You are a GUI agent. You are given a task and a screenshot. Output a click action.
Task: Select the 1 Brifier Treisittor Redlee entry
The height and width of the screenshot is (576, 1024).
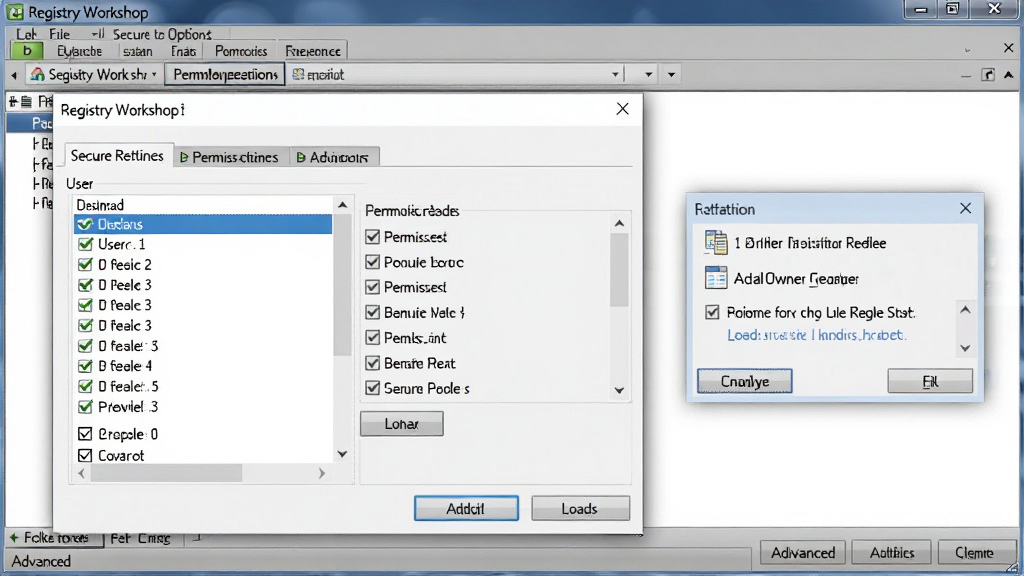tap(810, 243)
